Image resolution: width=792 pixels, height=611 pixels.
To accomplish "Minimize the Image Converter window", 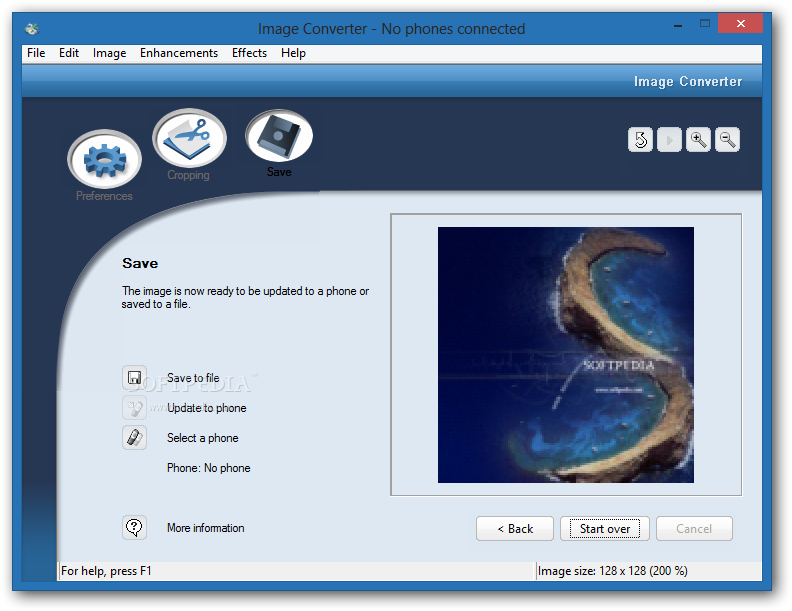I will pos(678,25).
